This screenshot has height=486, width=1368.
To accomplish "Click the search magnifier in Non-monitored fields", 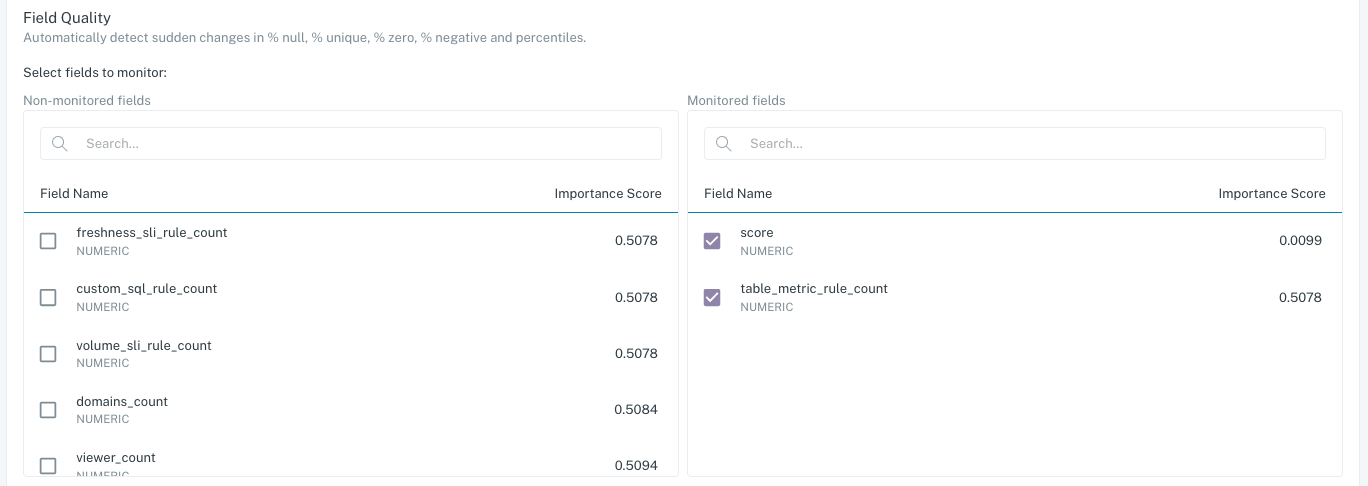I will pos(59,143).
